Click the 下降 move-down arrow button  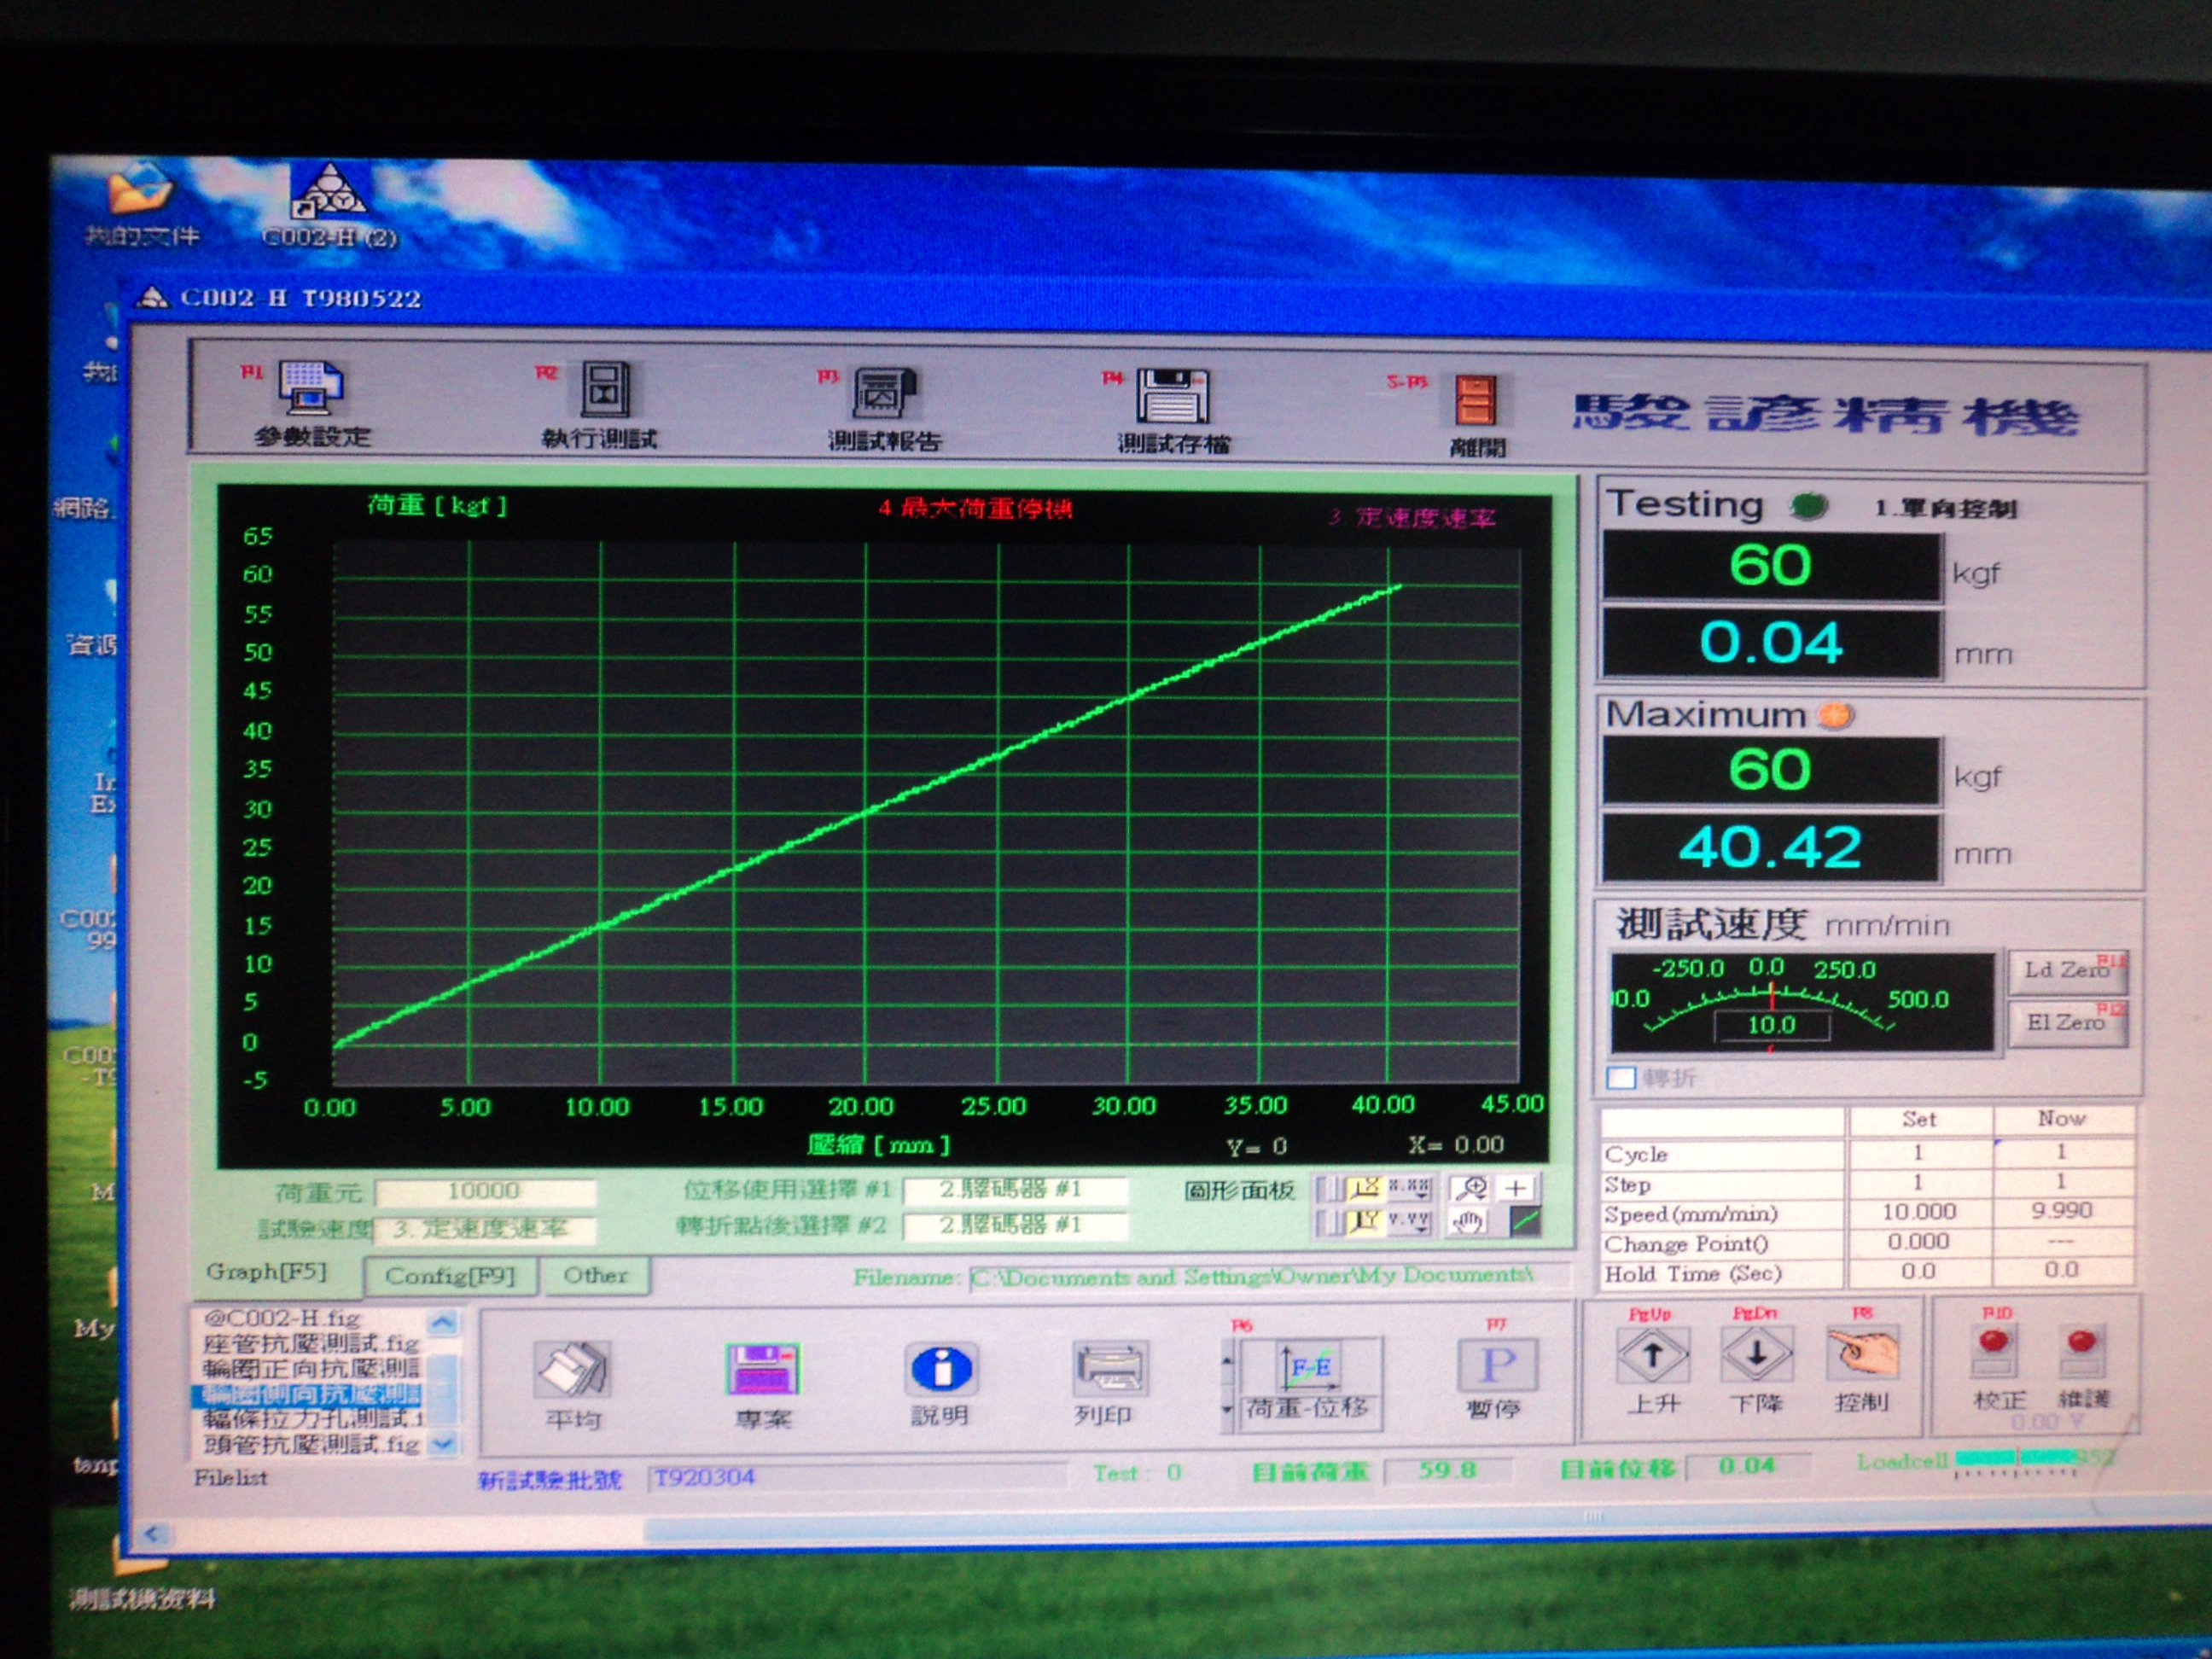[1756, 1355]
